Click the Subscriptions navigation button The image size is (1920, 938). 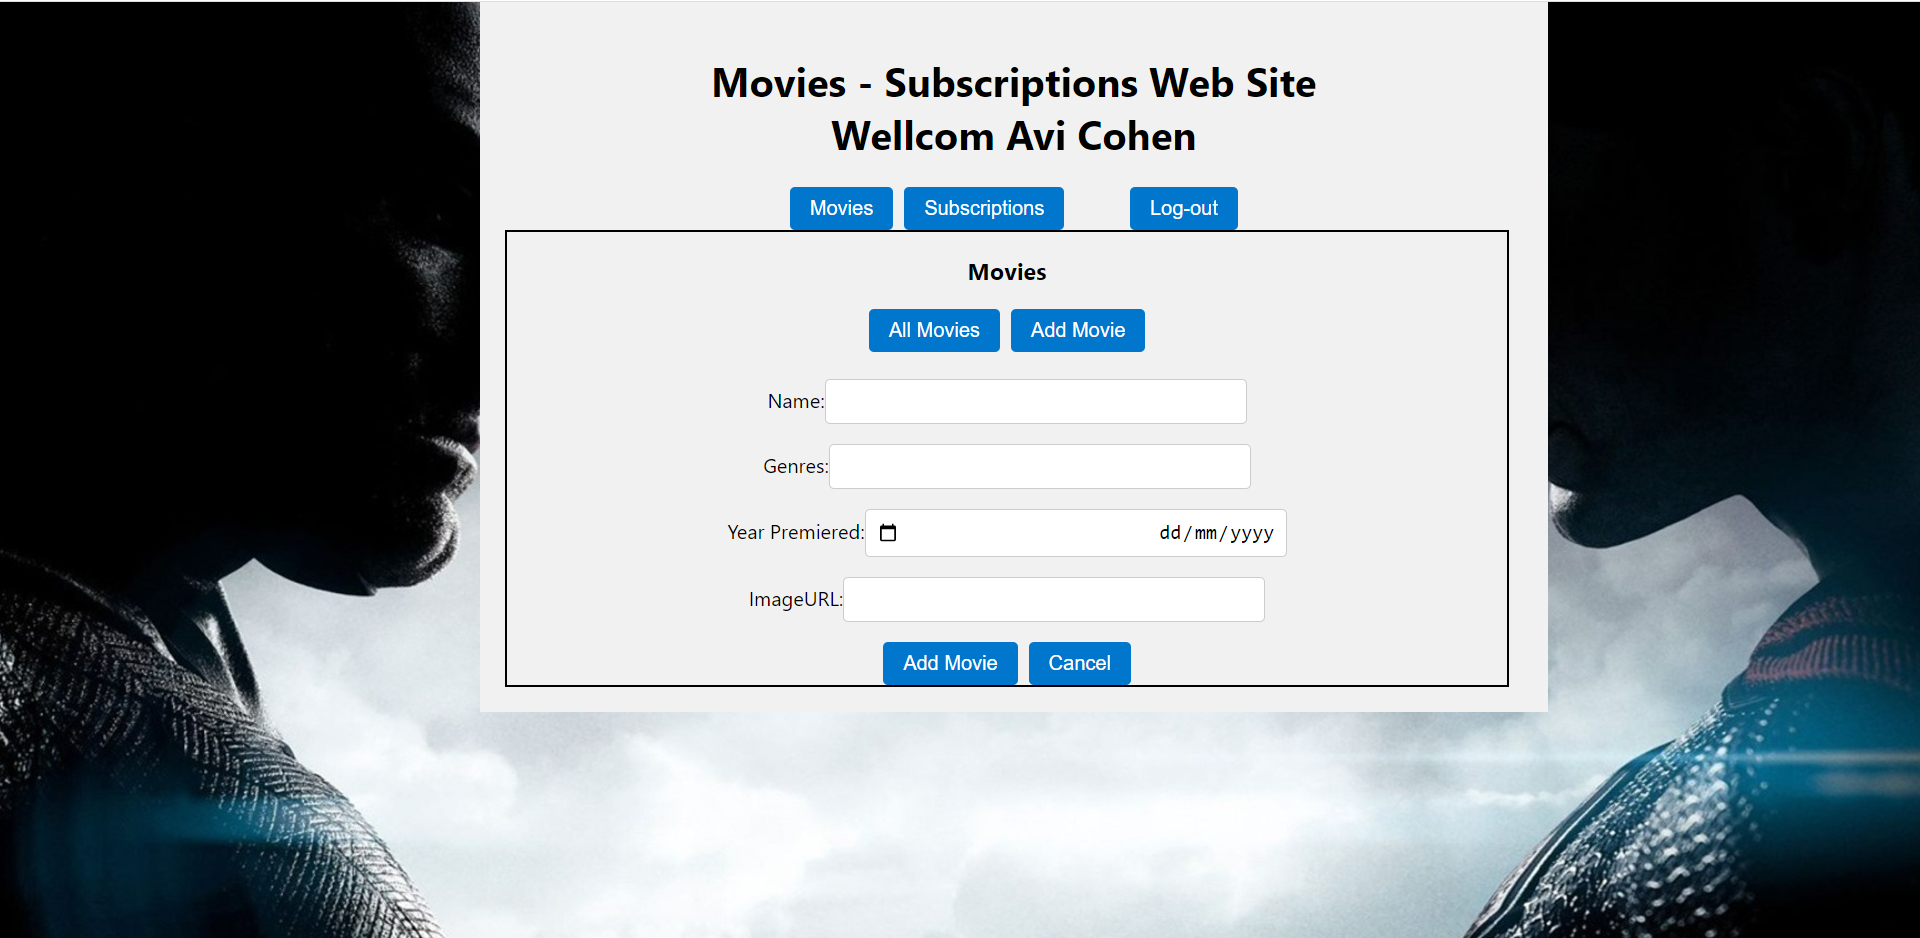983,208
